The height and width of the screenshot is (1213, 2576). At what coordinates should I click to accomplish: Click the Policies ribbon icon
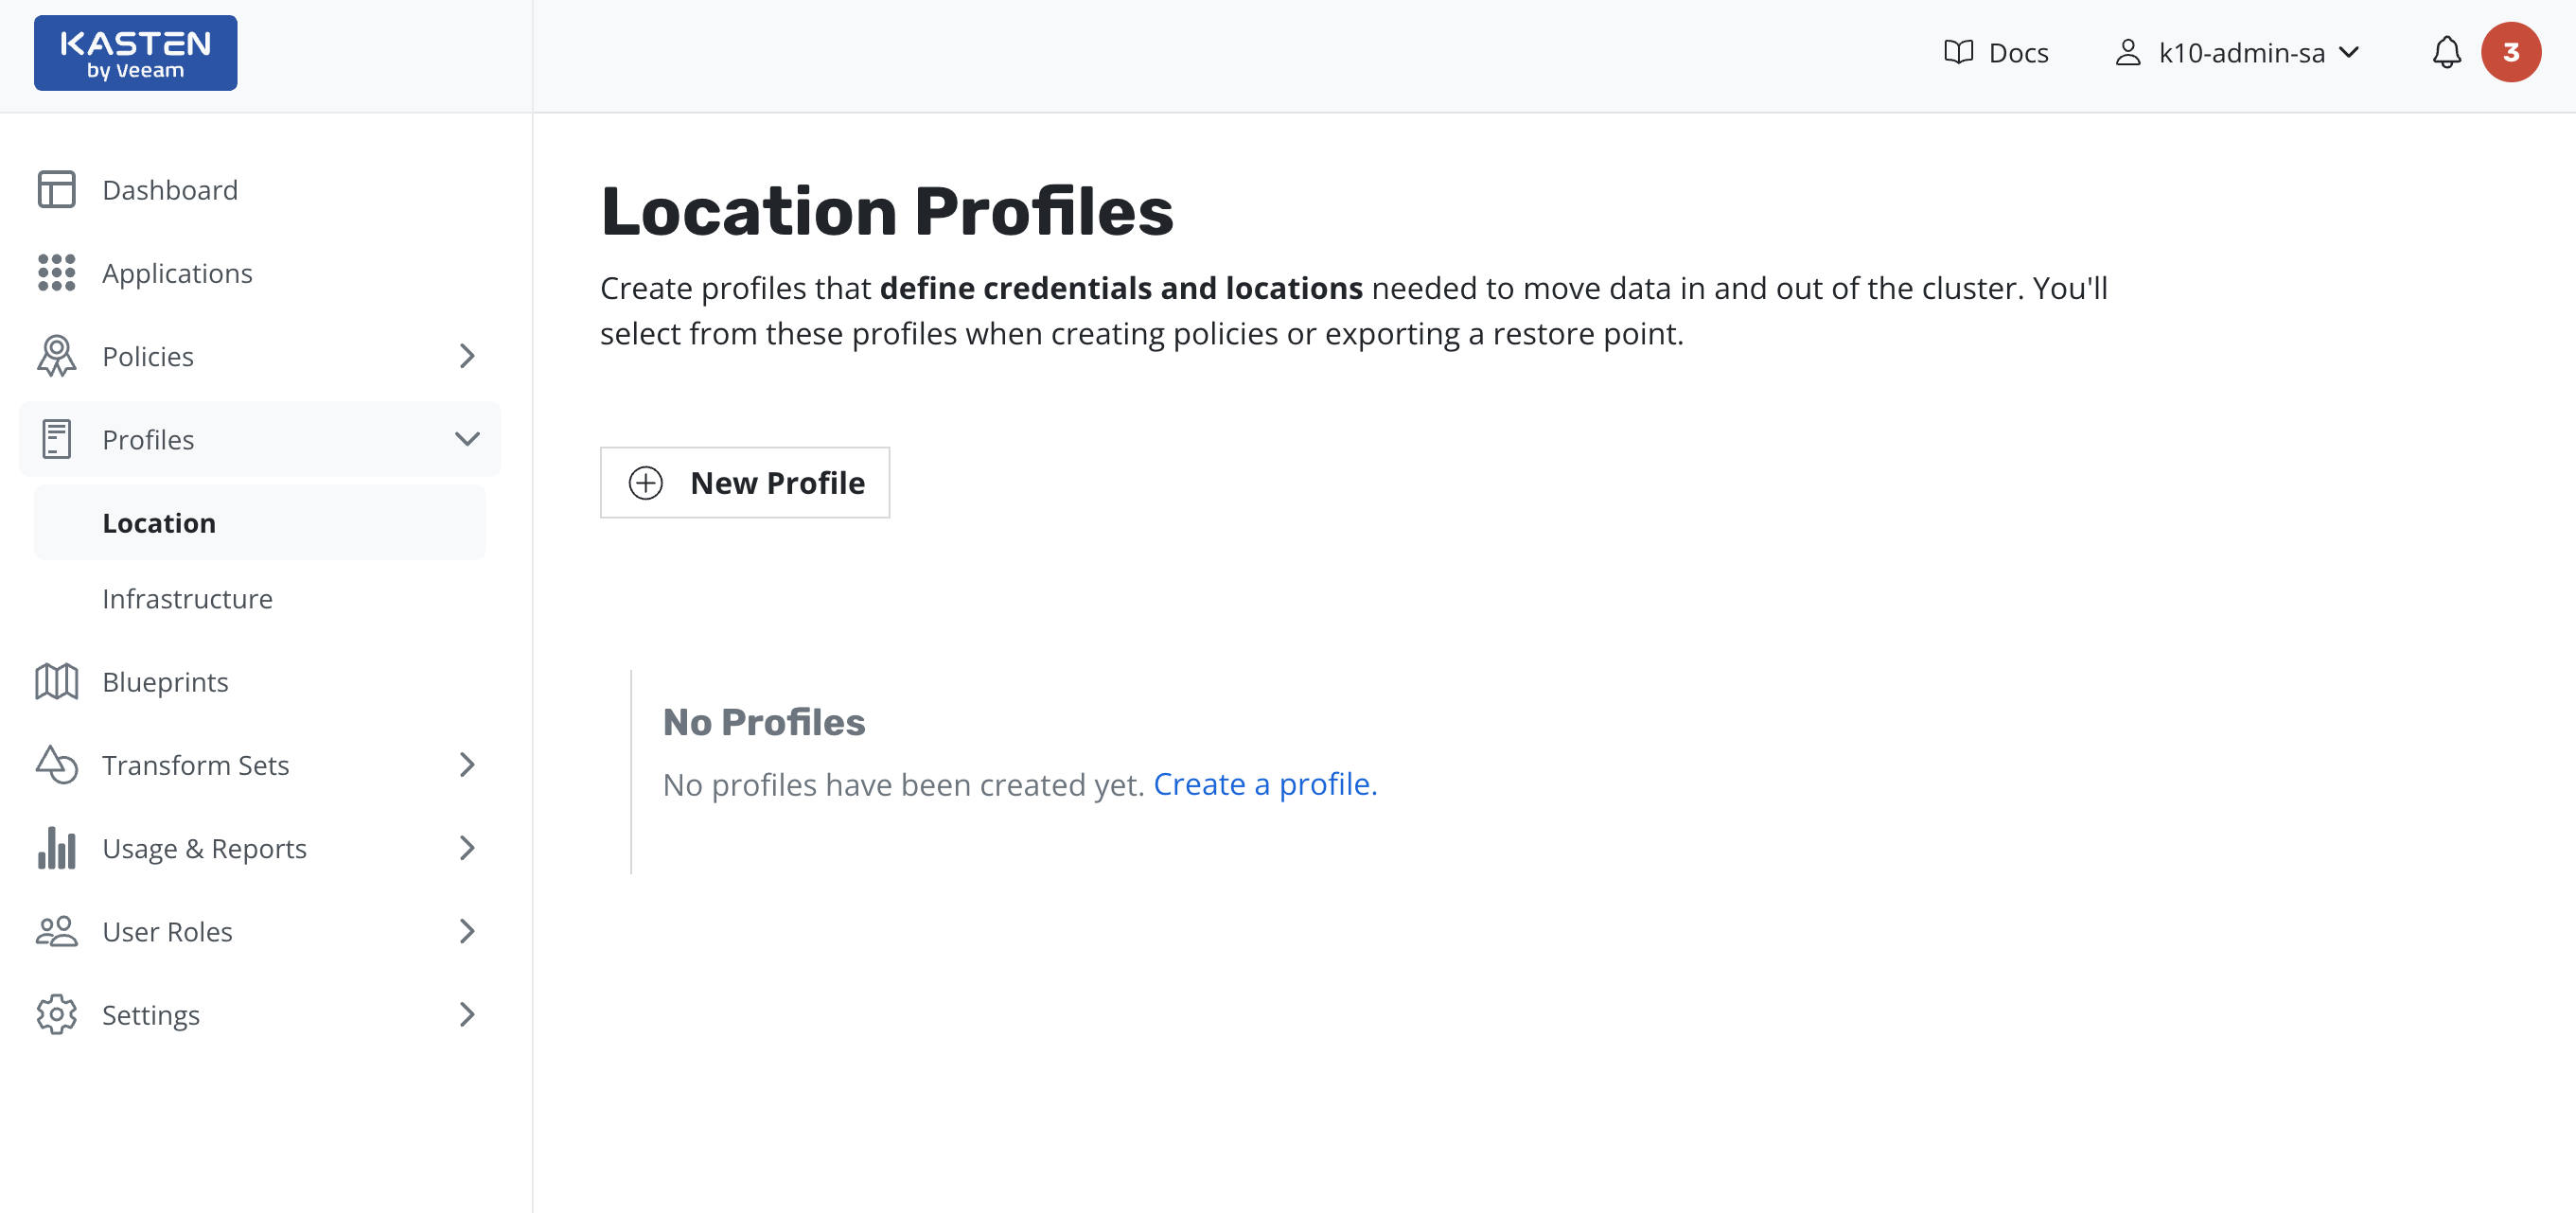(56, 356)
